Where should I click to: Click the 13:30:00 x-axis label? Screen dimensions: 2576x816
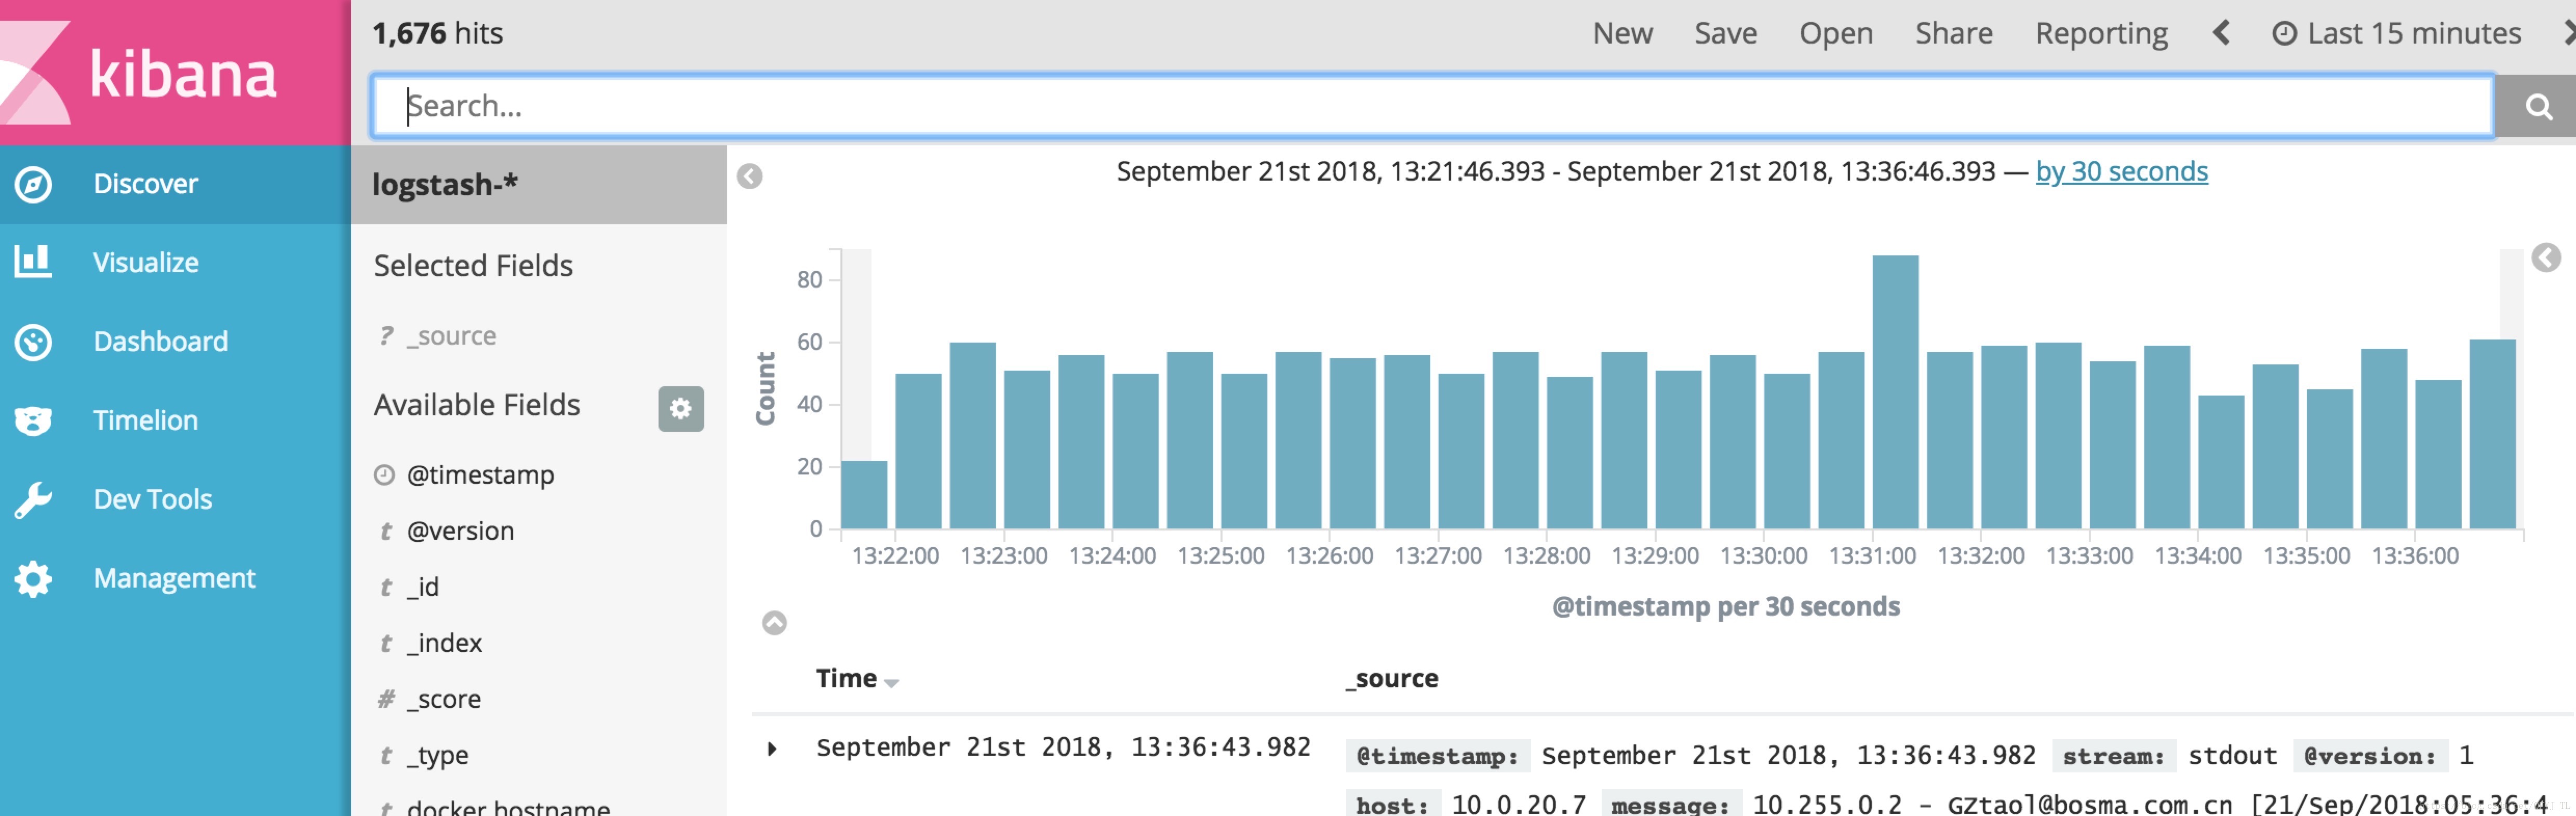pos(1763,556)
